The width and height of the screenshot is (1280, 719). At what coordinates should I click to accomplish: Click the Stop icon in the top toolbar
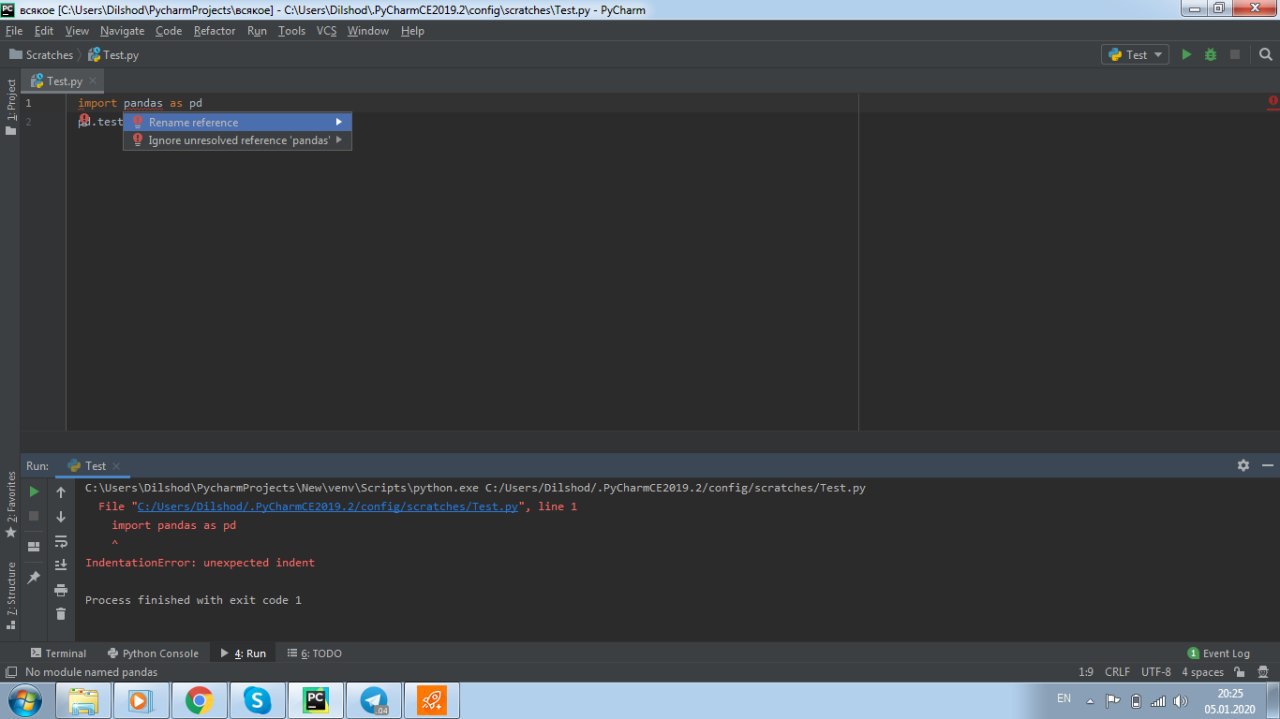(x=1235, y=55)
